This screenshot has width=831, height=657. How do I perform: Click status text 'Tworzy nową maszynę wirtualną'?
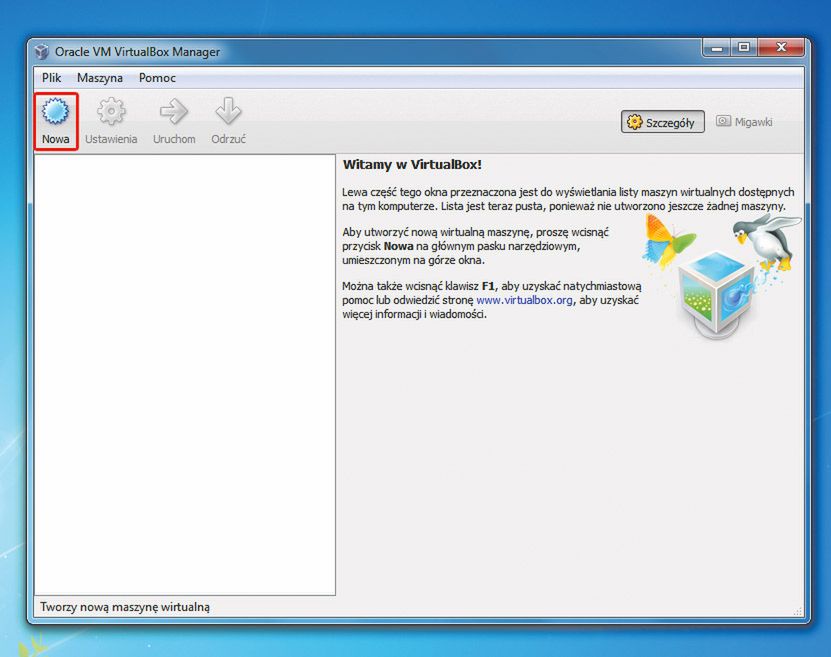(125, 607)
